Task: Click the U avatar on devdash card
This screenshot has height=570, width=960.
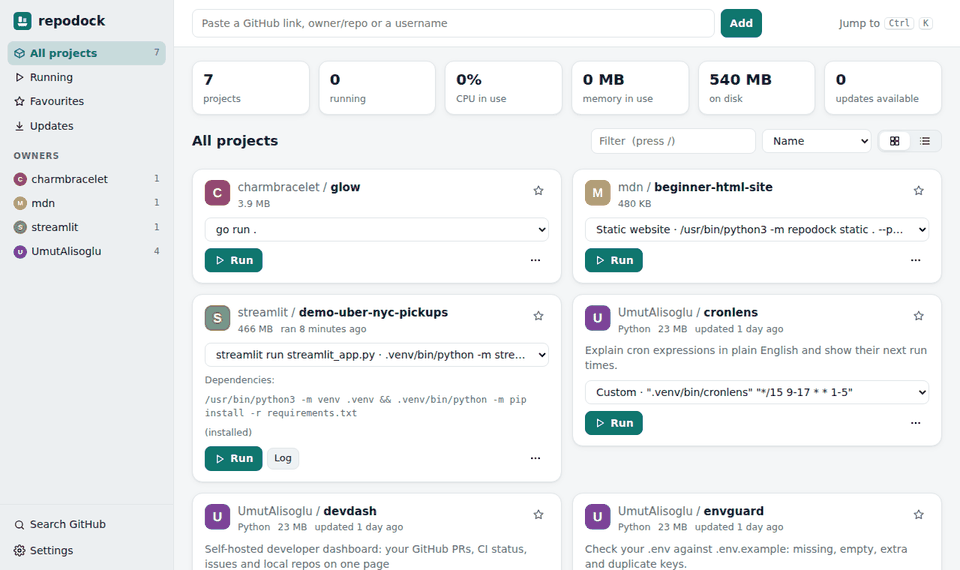Action: 217,517
